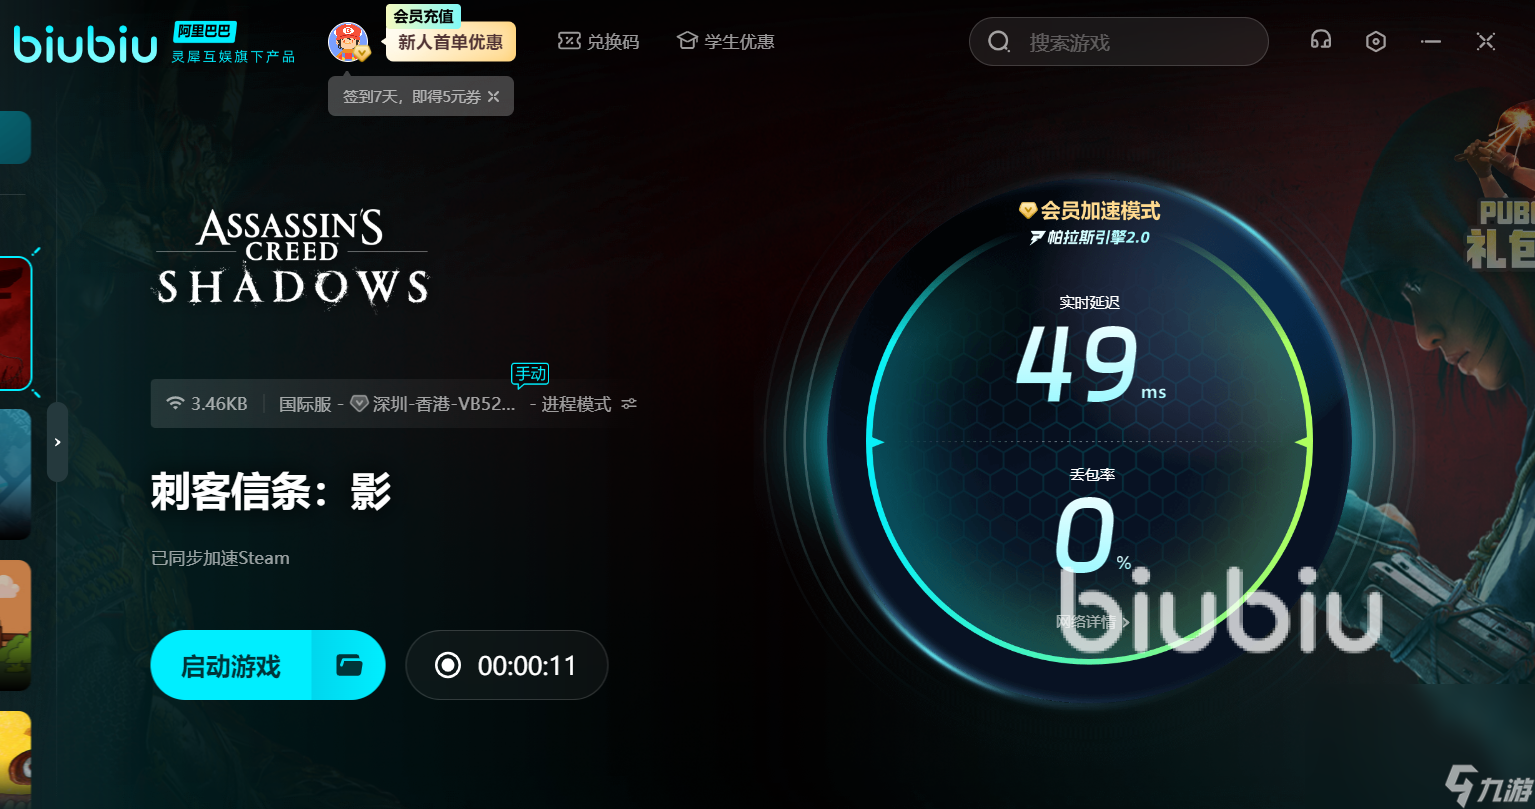Click the 搜索游戏 search field

click(x=1118, y=42)
